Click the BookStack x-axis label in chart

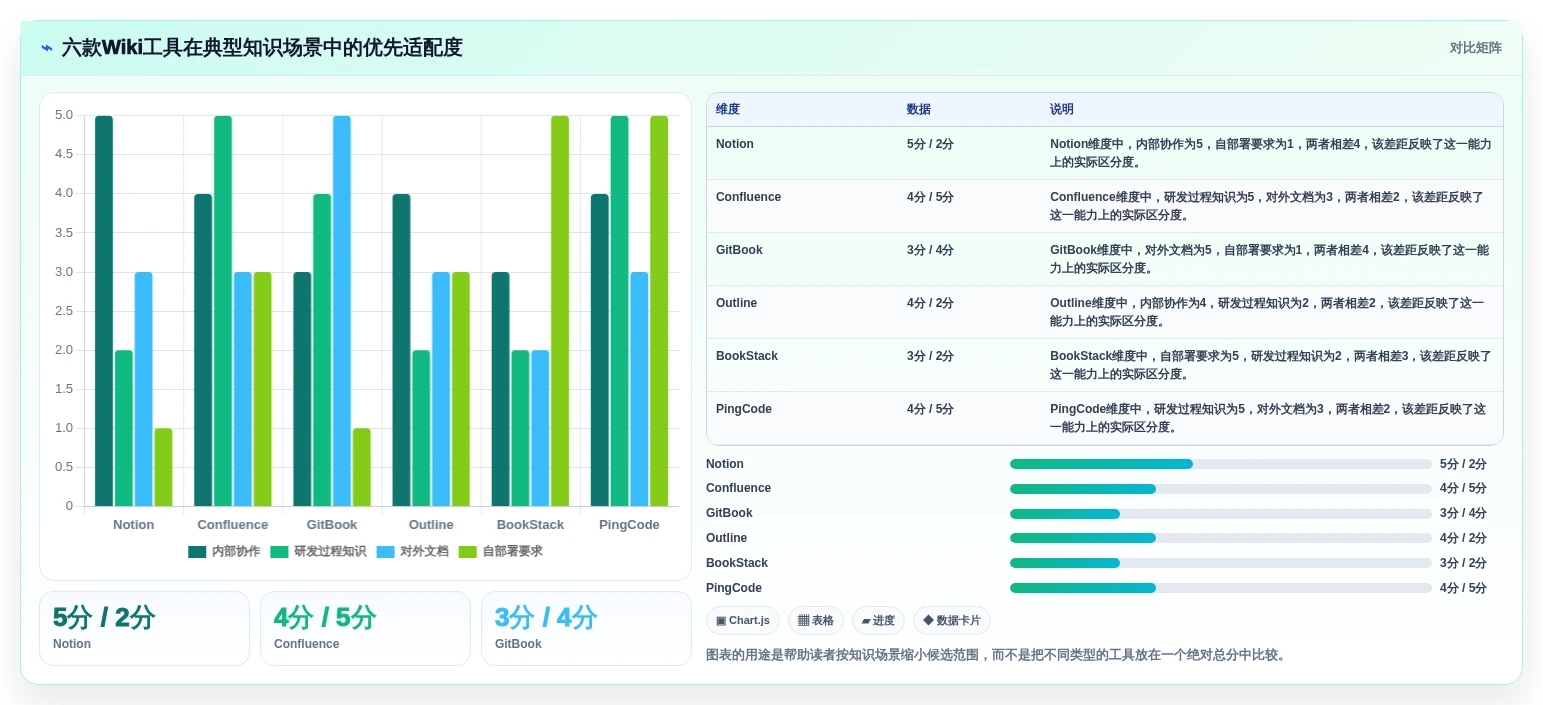530,525
